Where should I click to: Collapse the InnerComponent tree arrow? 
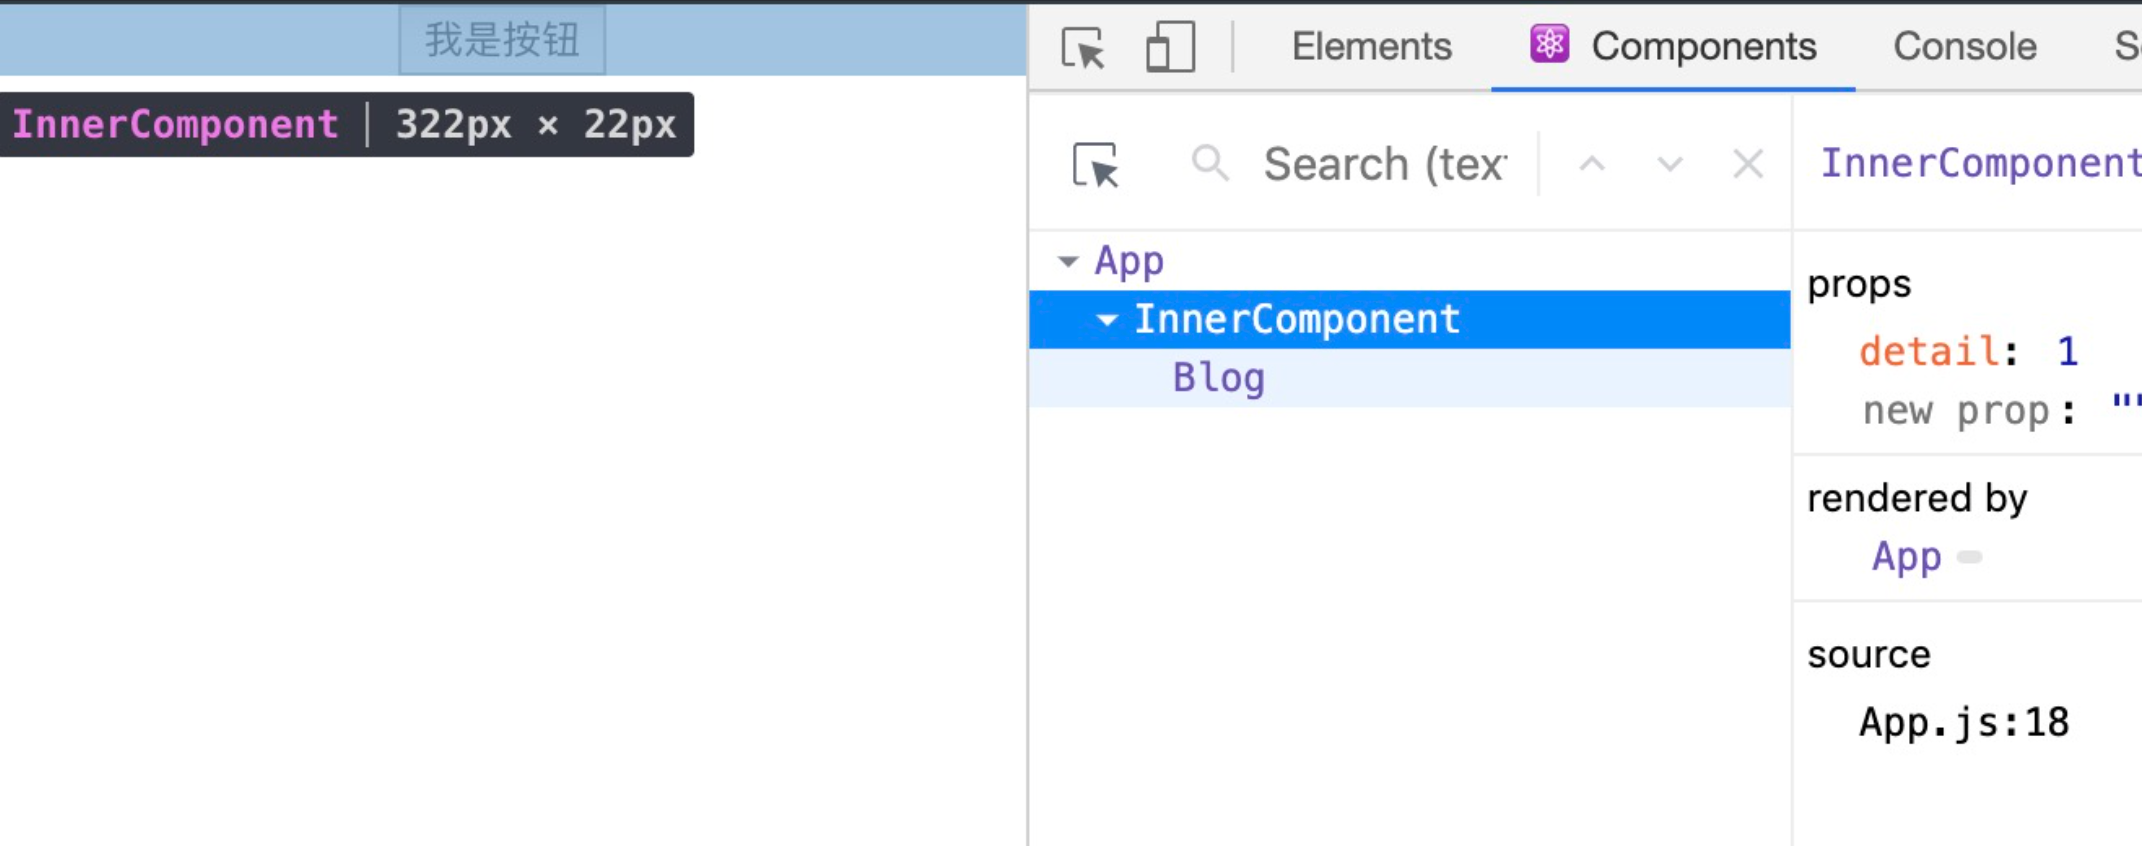1107,320
